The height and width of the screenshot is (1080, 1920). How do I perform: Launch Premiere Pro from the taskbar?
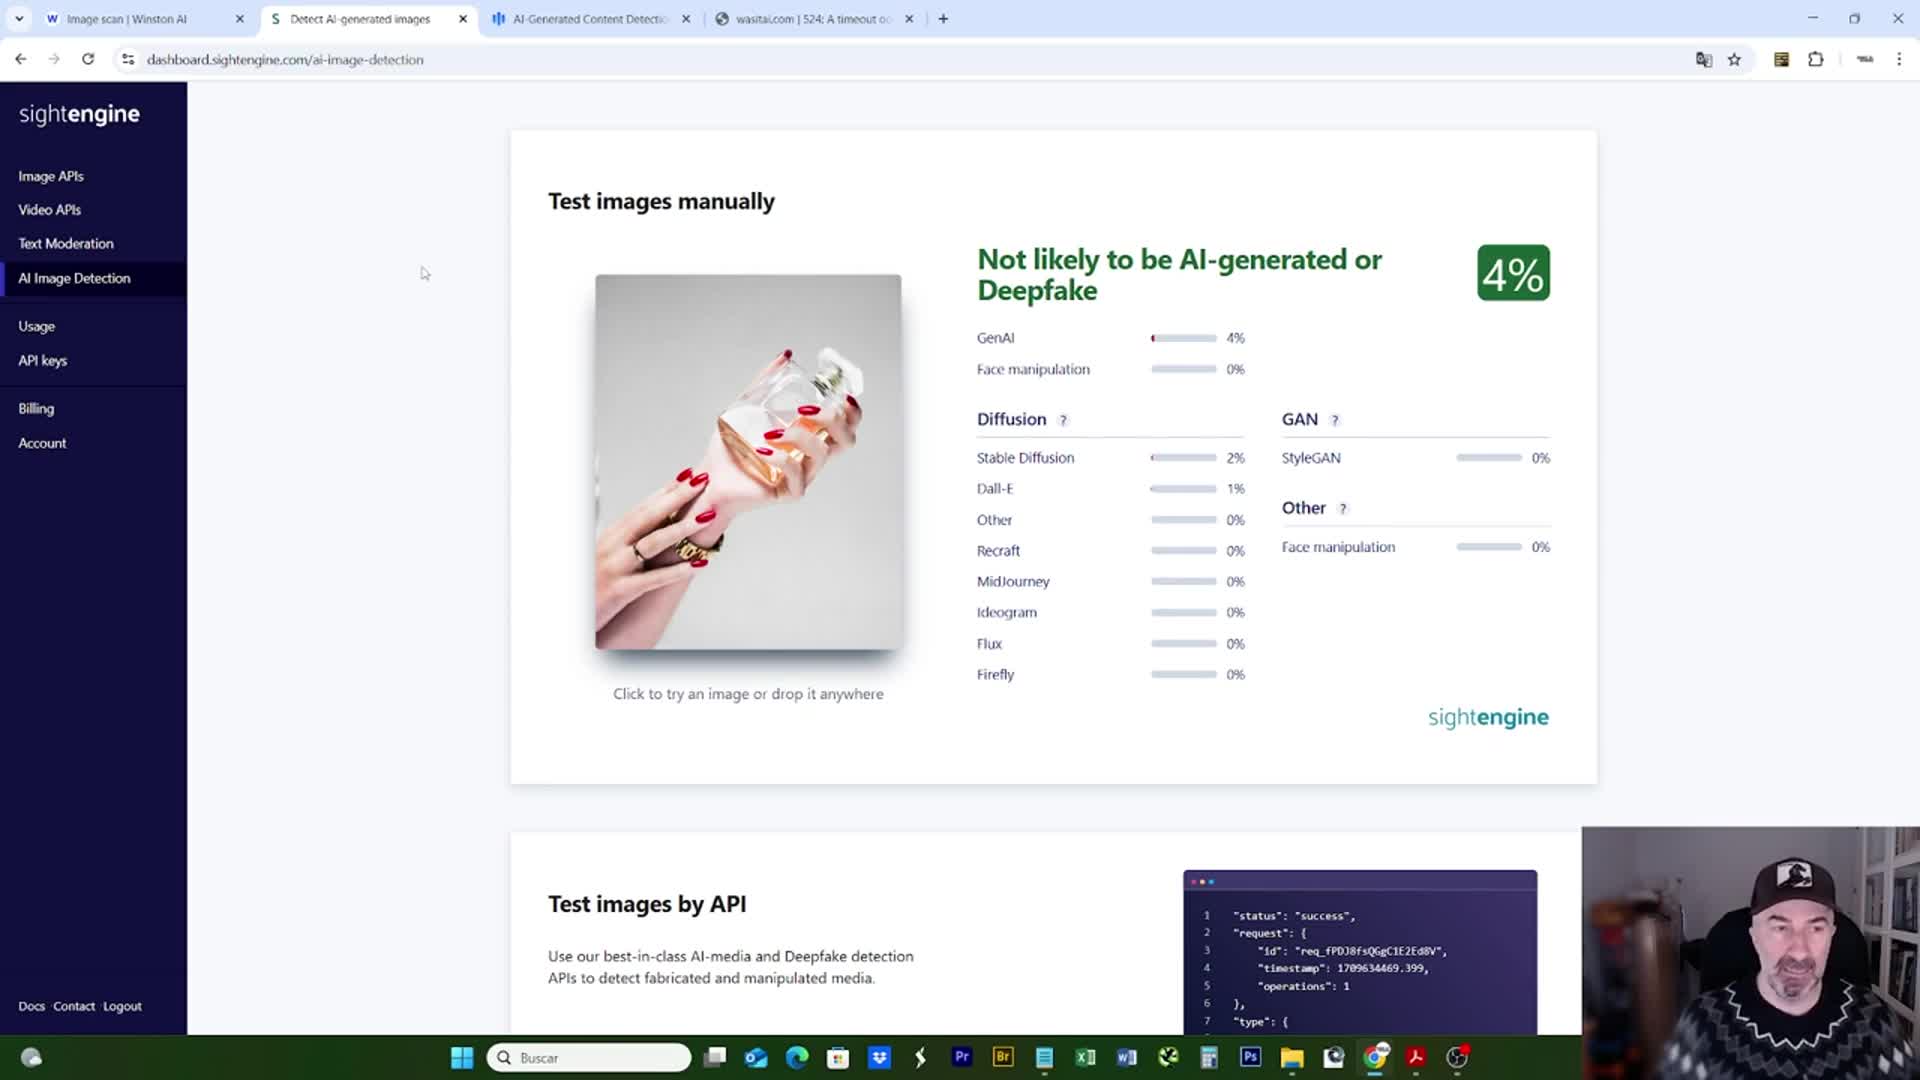[962, 1057]
